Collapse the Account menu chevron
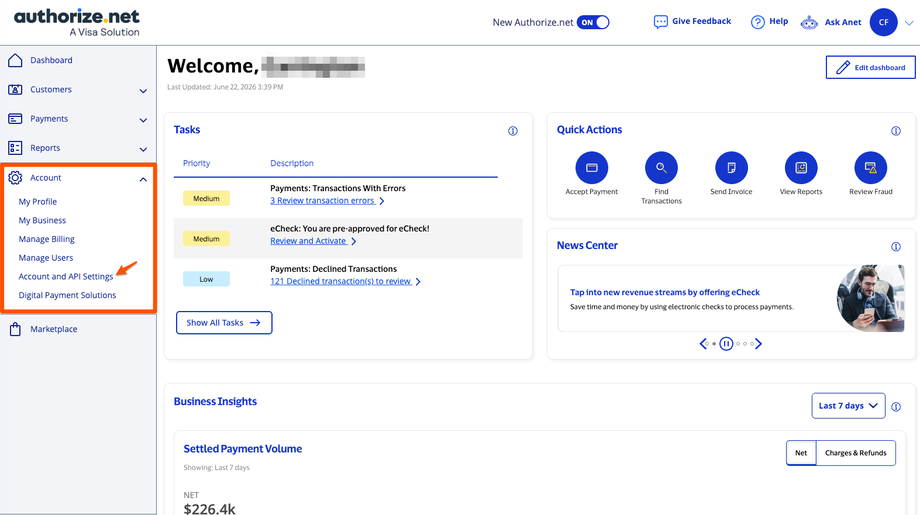Screen dimensions: 920x515 [143, 179]
